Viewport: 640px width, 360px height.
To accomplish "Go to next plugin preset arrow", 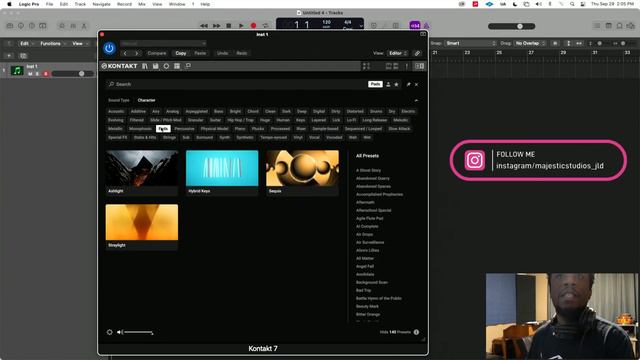I will point(136,53).
